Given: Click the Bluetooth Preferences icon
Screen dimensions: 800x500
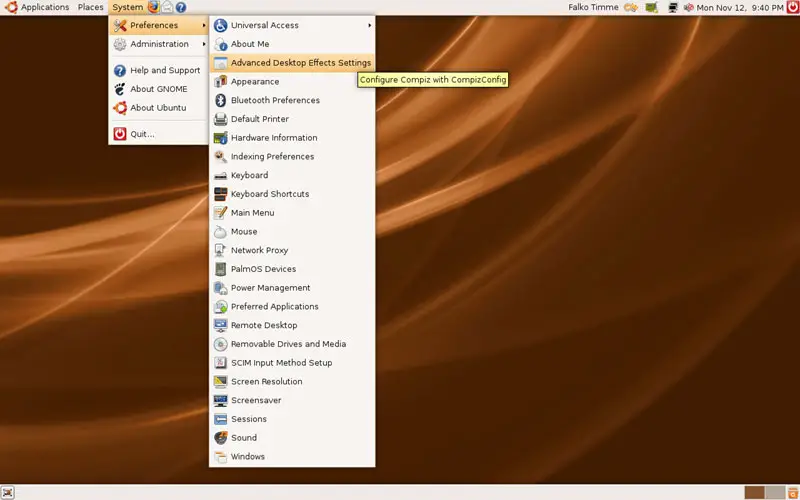Looking at the screenshot, I should (x=220, y=100).
